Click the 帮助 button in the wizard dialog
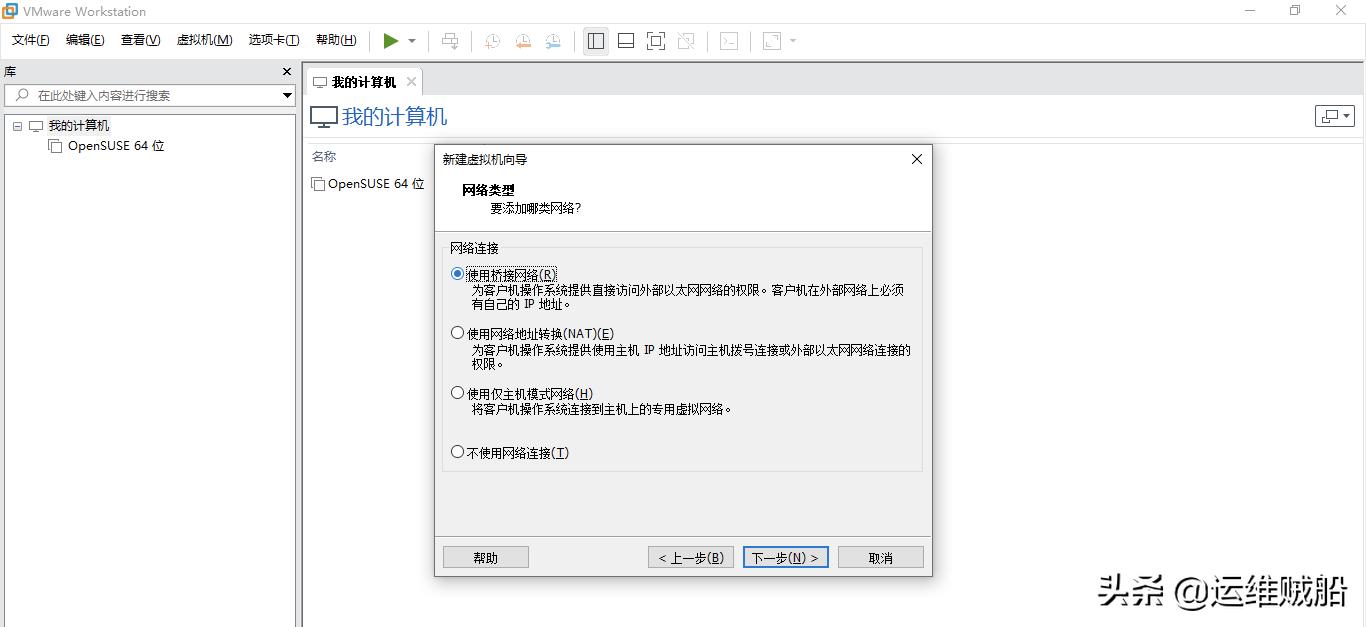The height and width of the screenshot is (627, 1366). tap(485, 556)
